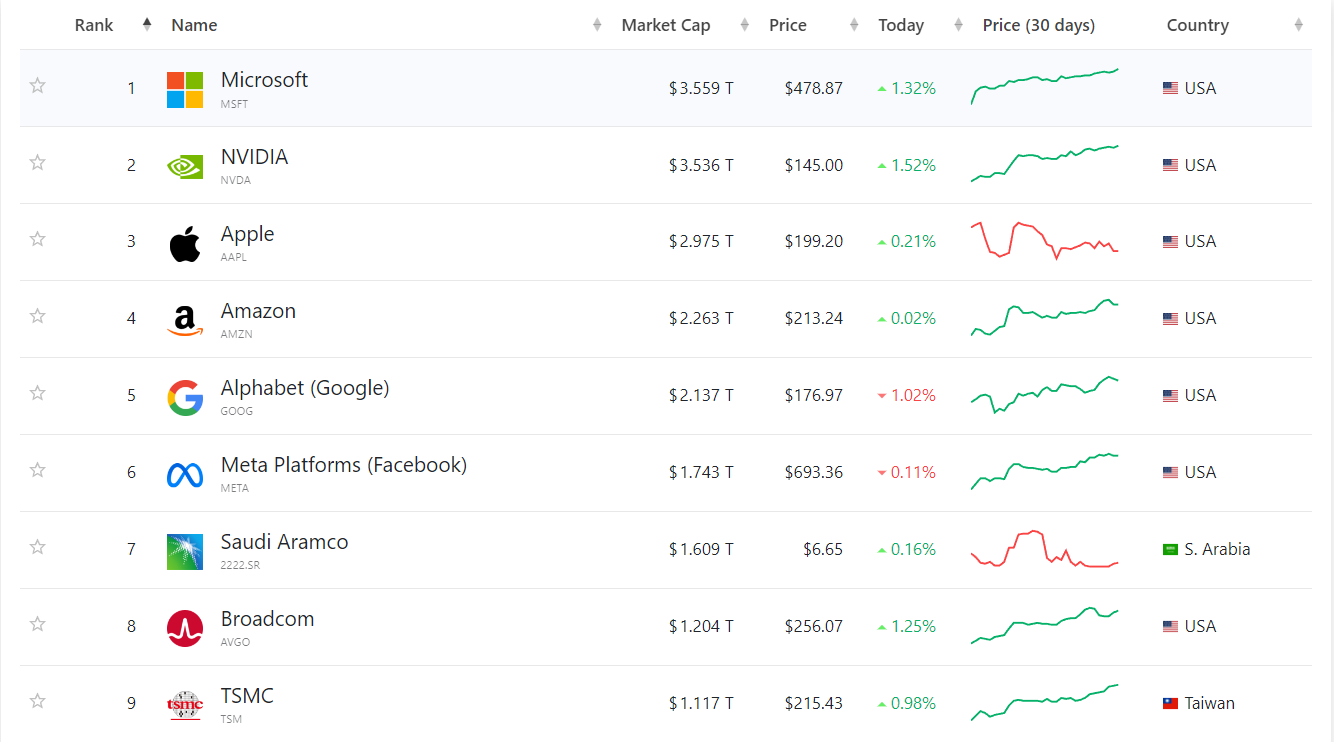Toggle the favorite star for Apple
This screenshot has height=742, width=1334.
coord(38,239)
